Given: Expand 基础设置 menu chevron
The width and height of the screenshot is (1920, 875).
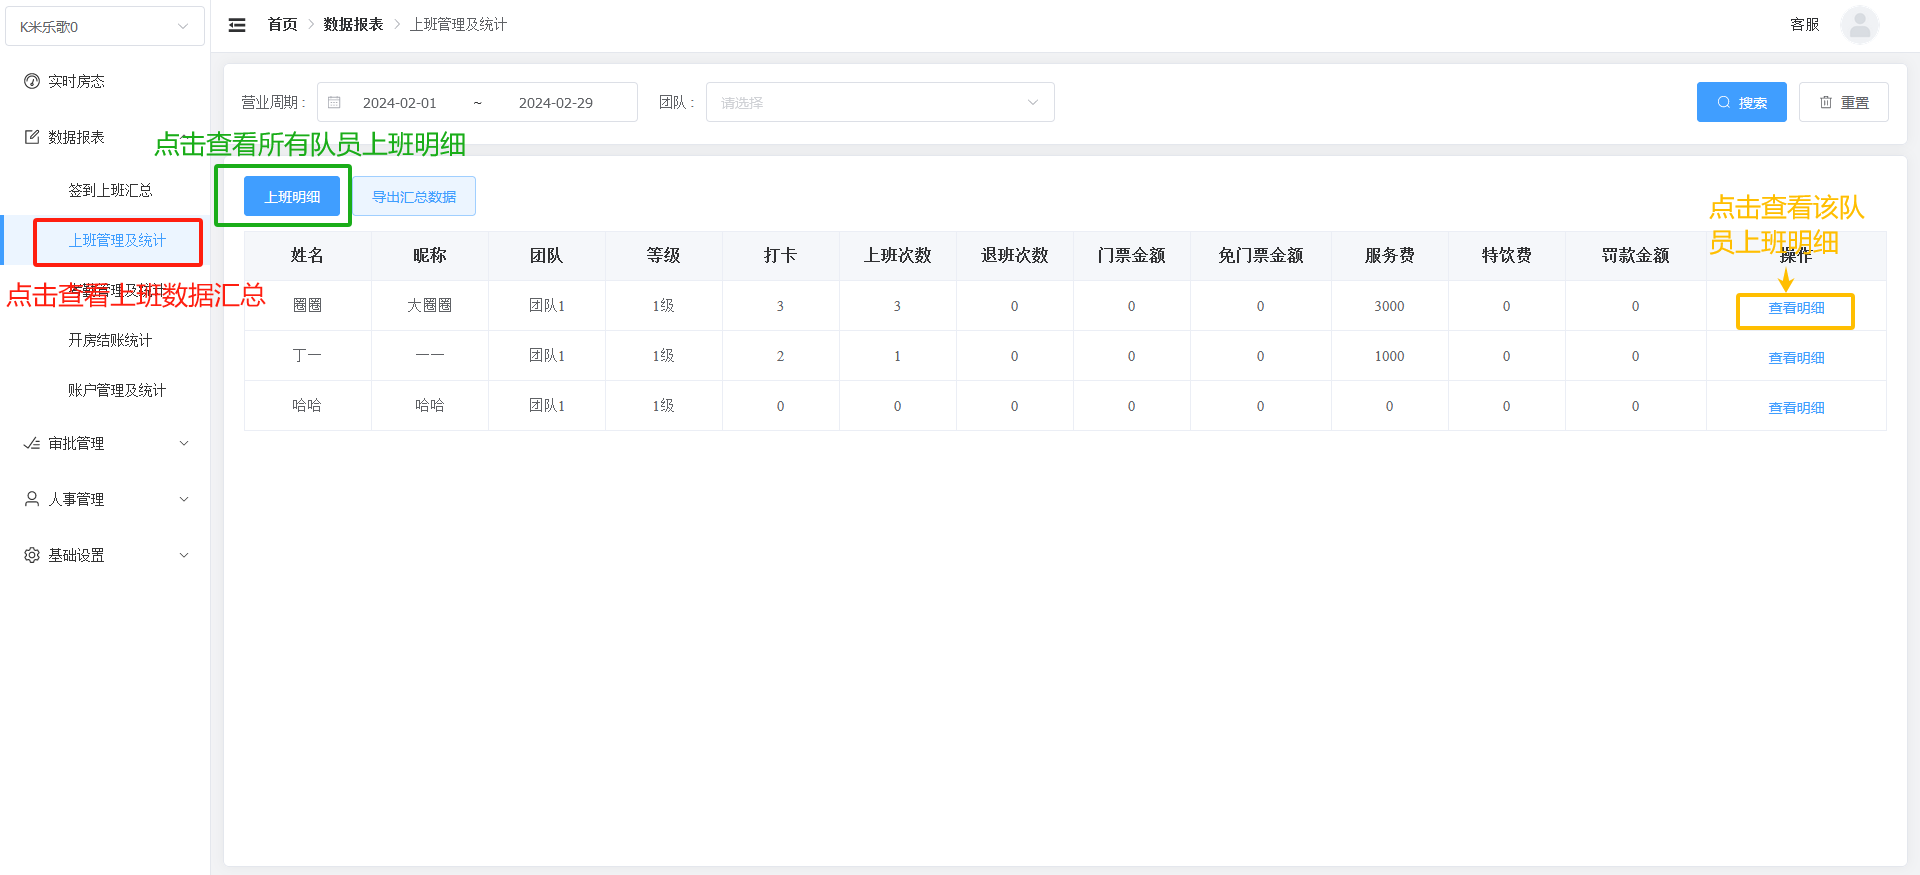Looking at the screenshot, I should 184,555.
